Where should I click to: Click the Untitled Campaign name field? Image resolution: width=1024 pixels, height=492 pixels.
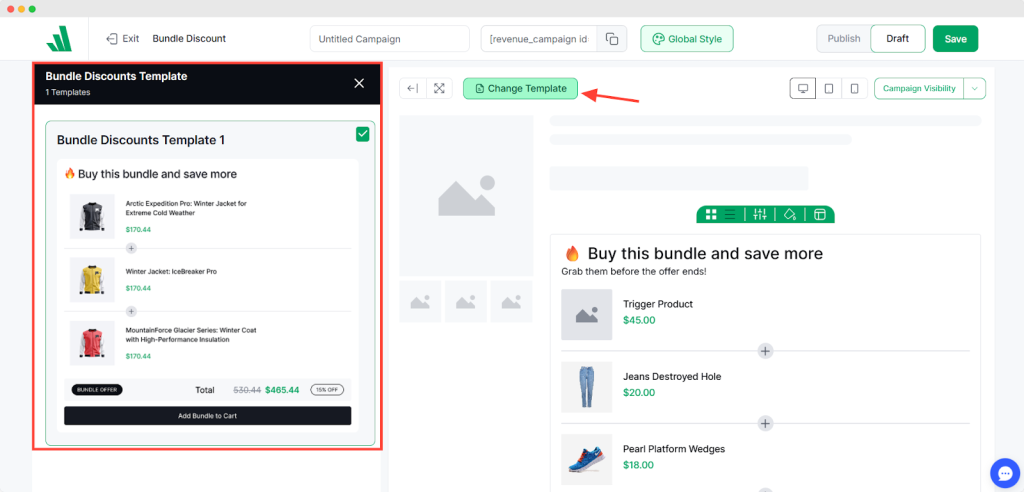(389, 39)
